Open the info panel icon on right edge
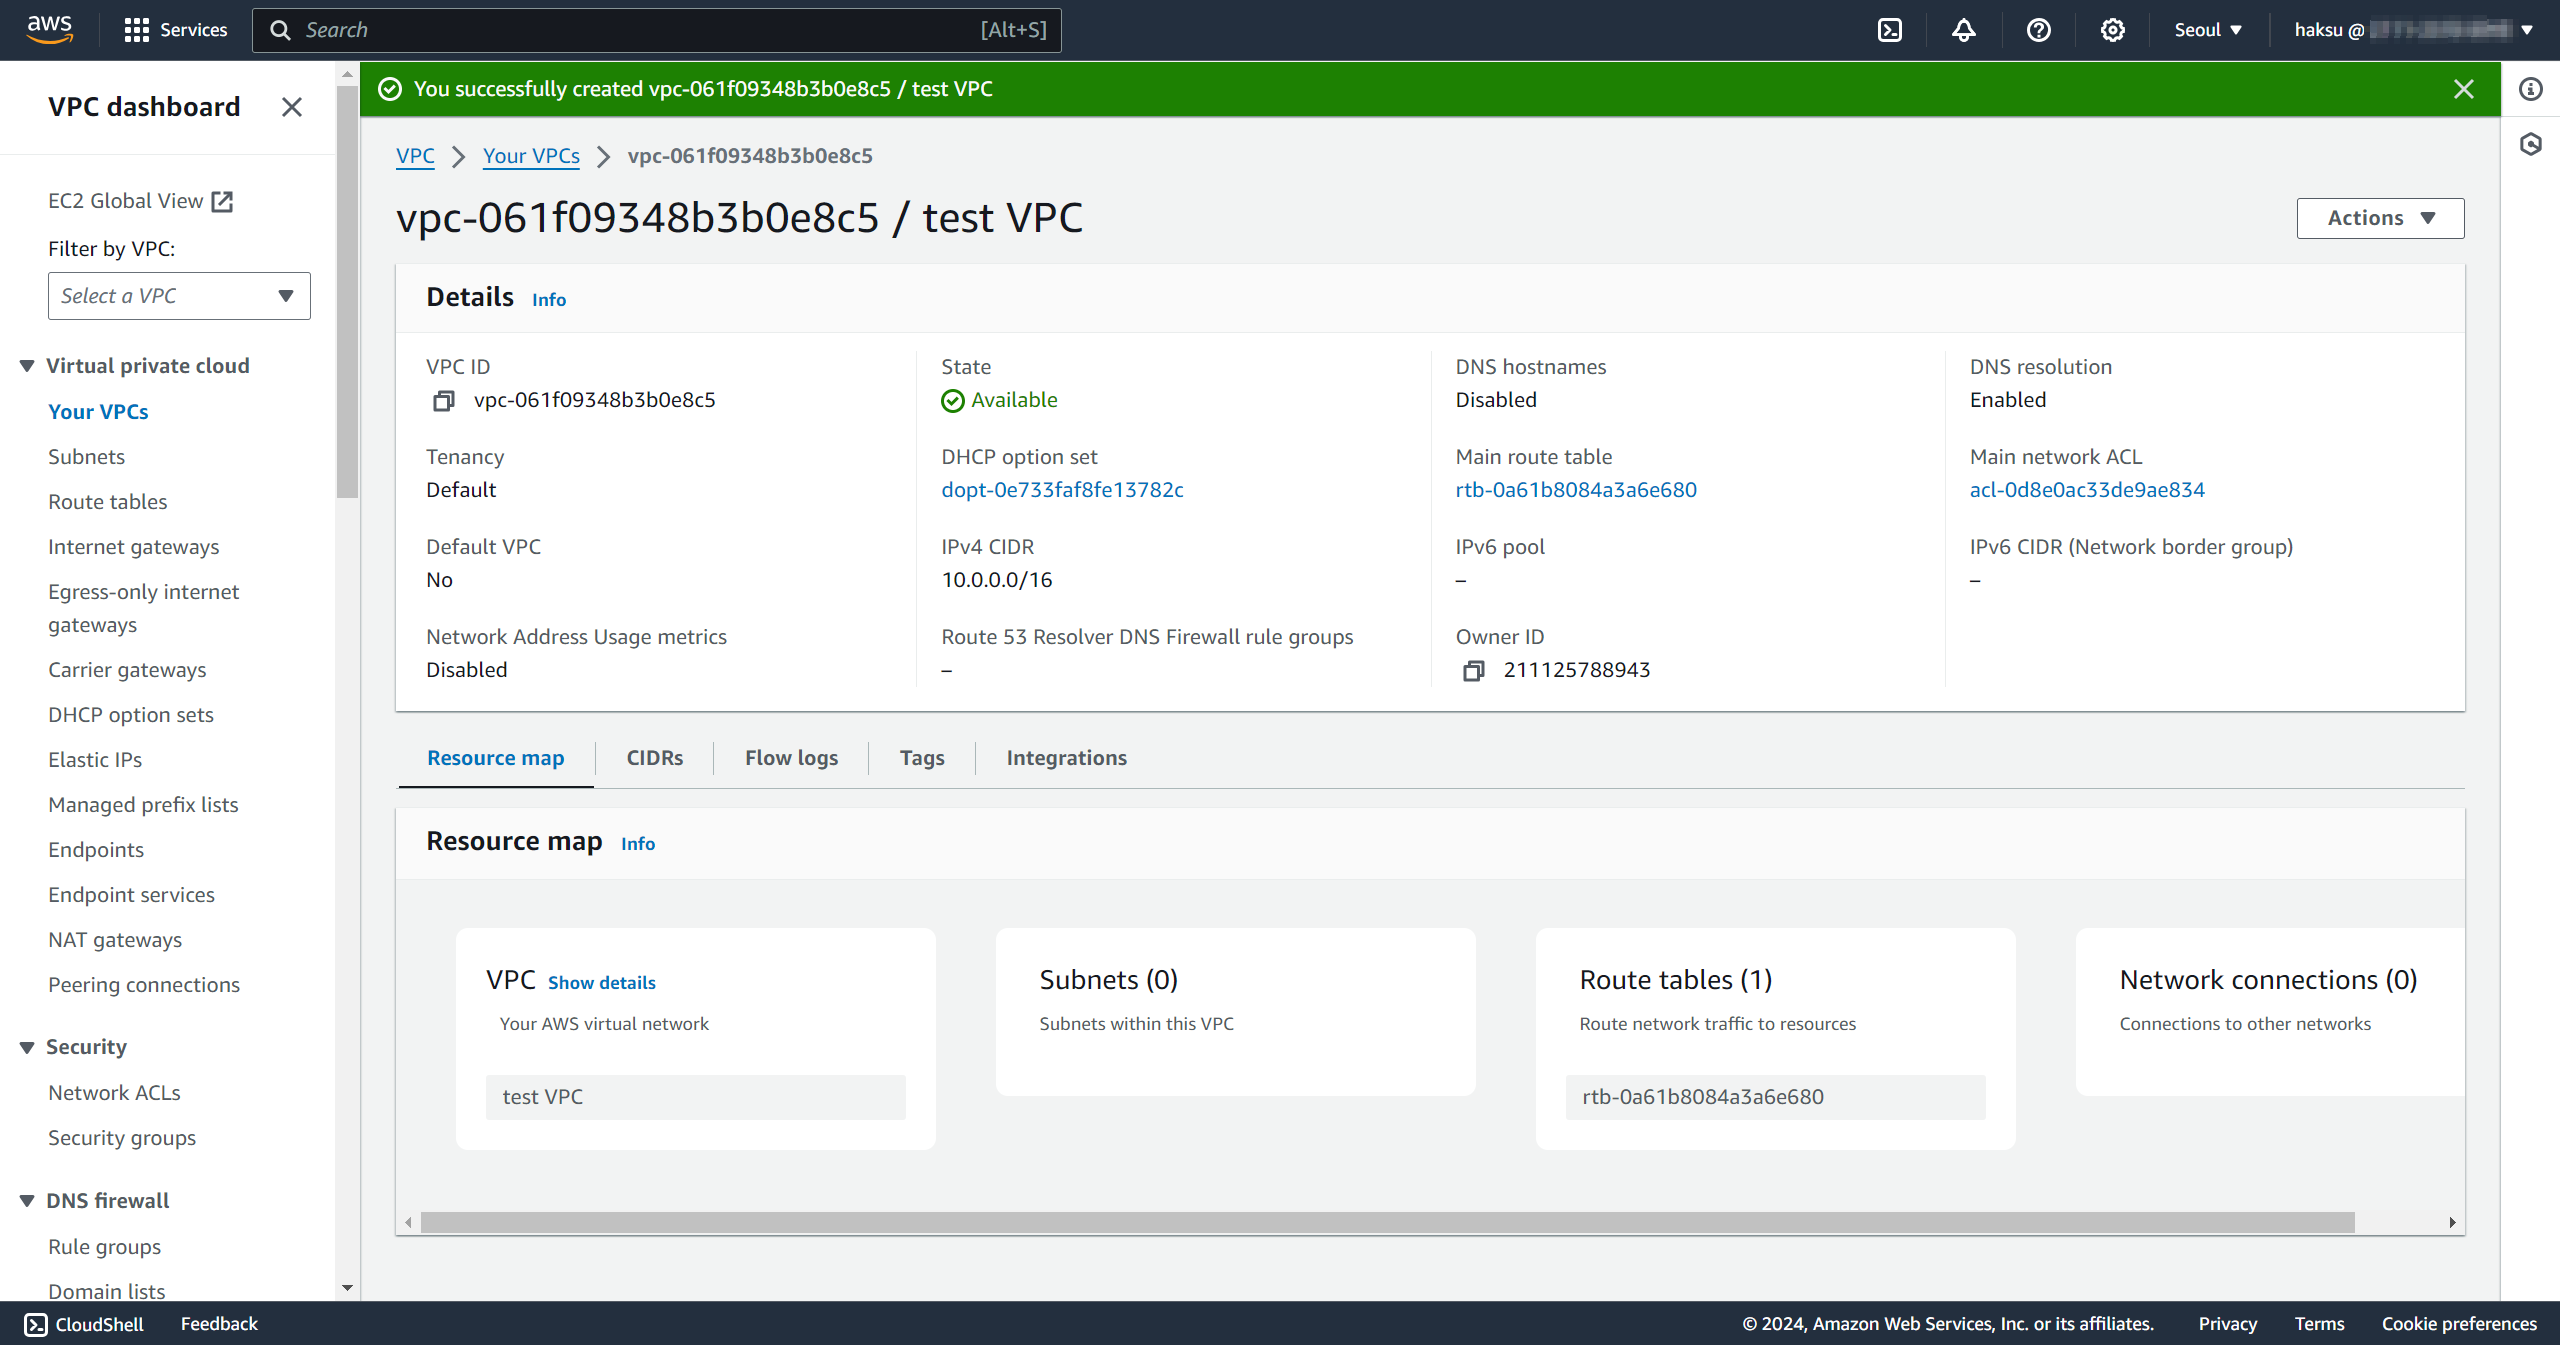This screenshot has width=2560, height=1345. point(2531,90)
